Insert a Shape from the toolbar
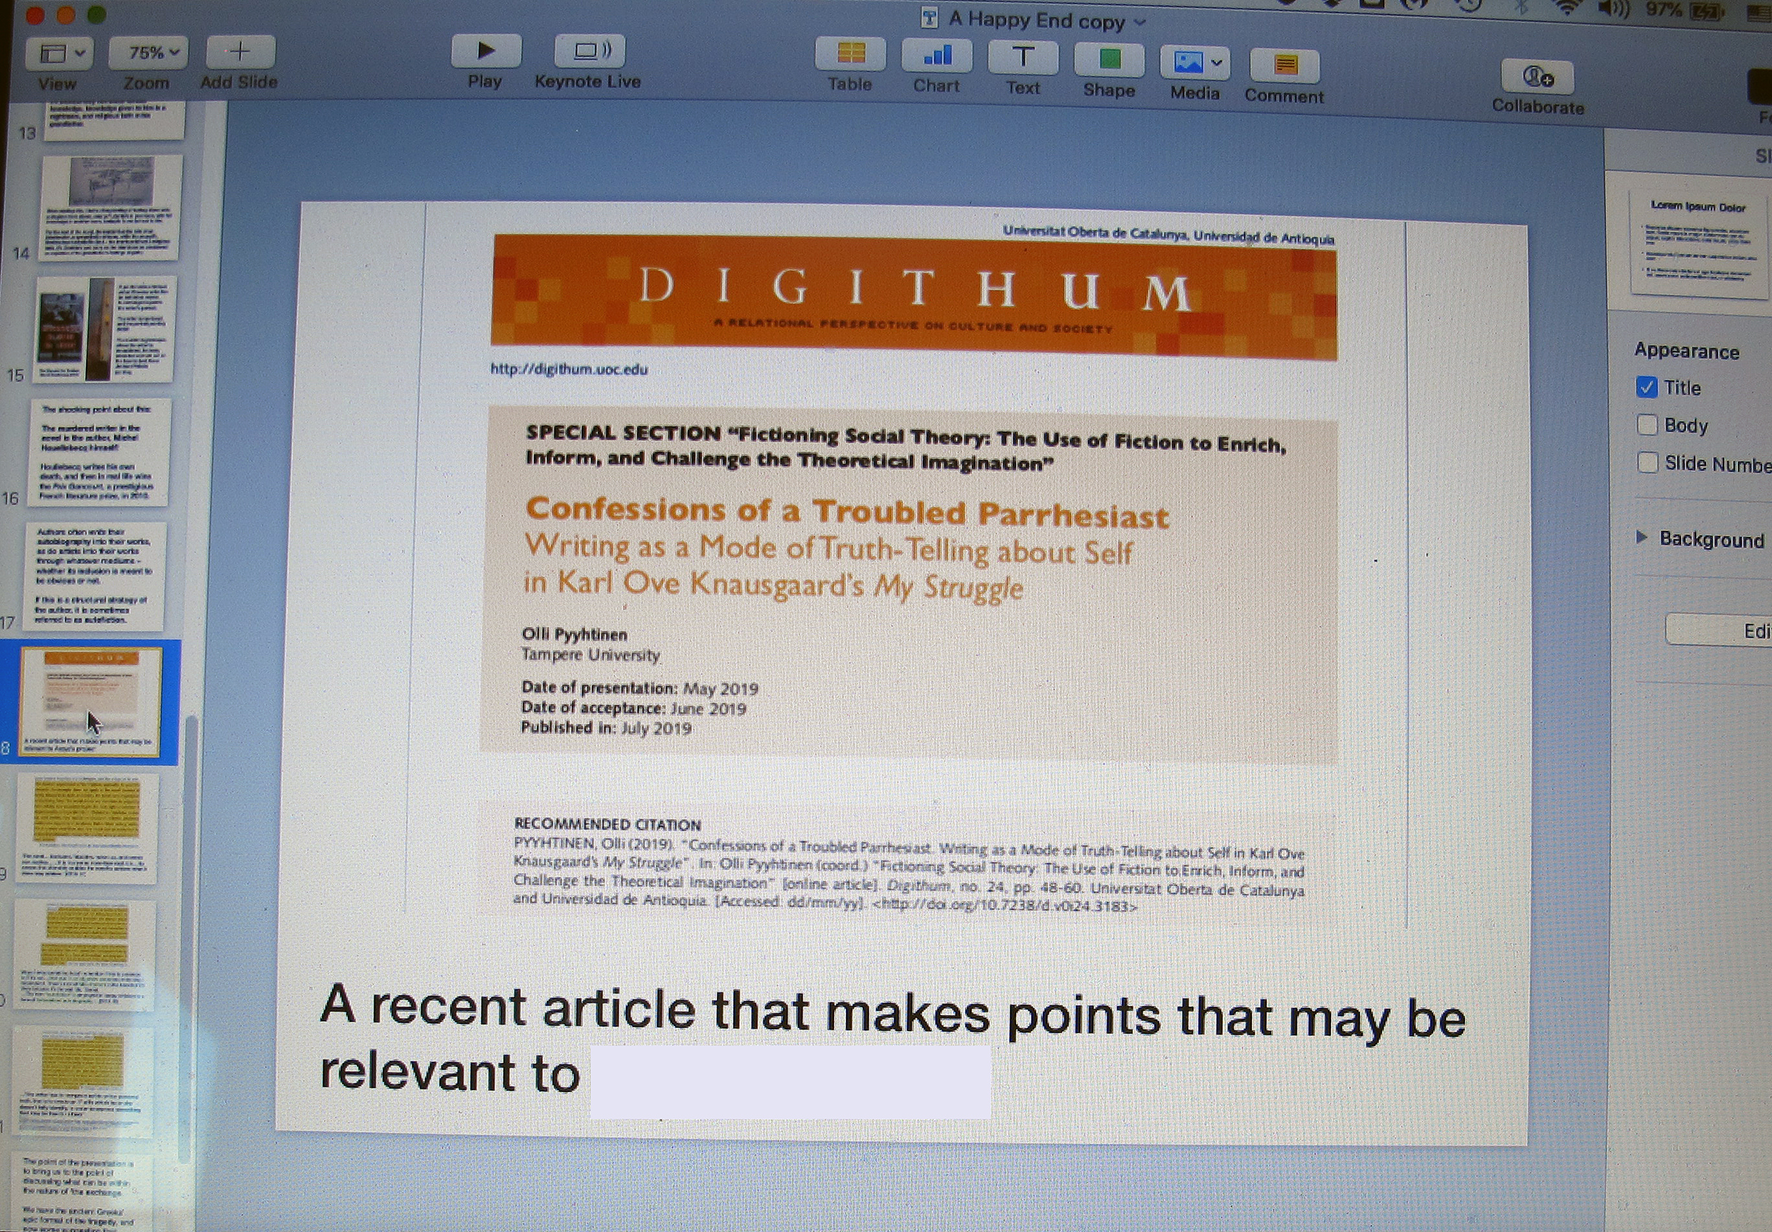1772x1232 pixels. [1109, 60]
